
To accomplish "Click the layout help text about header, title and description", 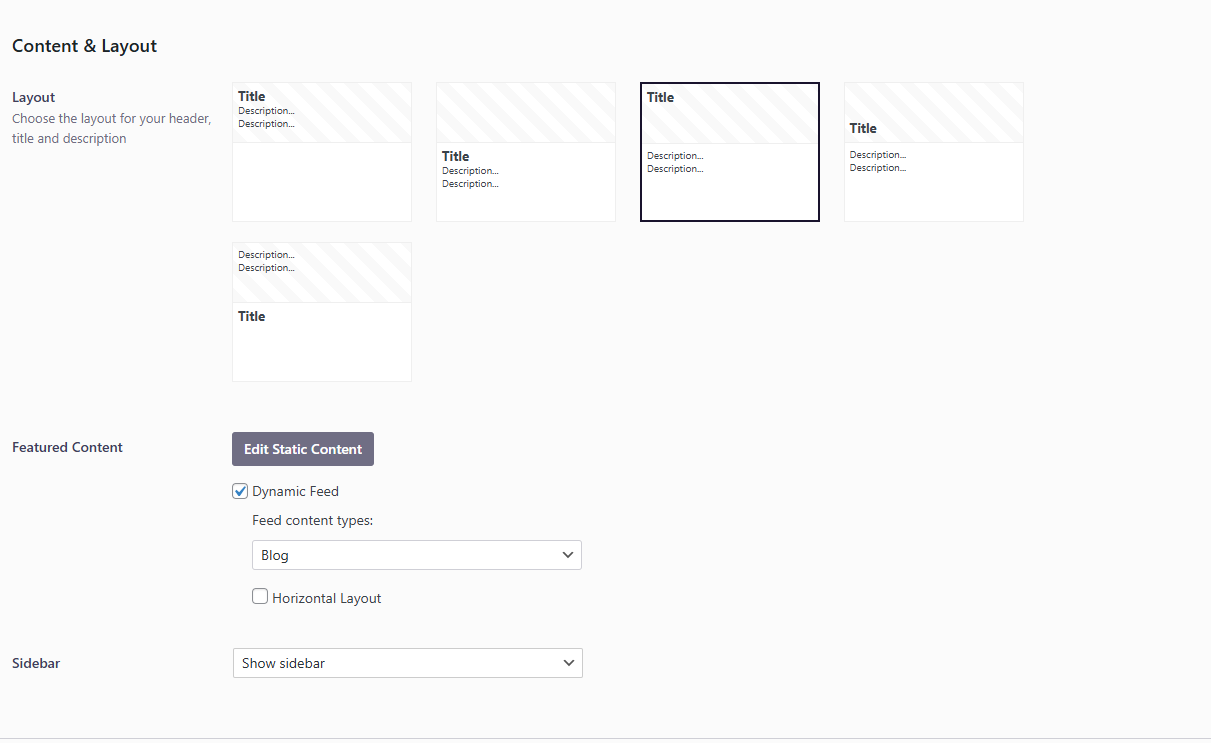I will [x=111, y=129].
